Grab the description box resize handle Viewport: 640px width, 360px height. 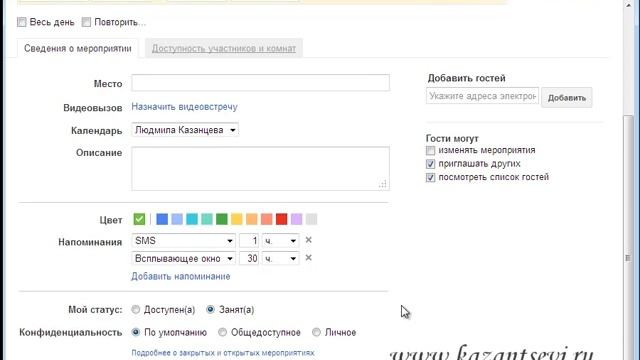click(x=383, y=184)
